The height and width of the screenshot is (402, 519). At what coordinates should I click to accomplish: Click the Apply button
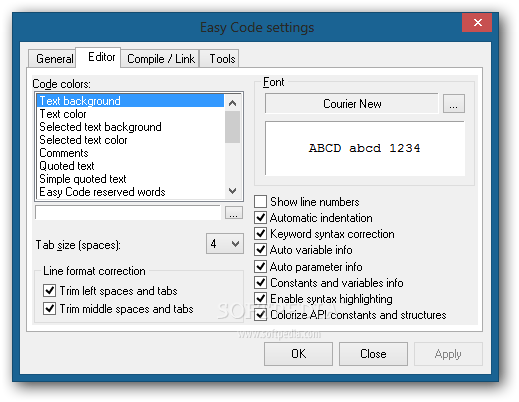pyautogui.click(x=448, y=354)
